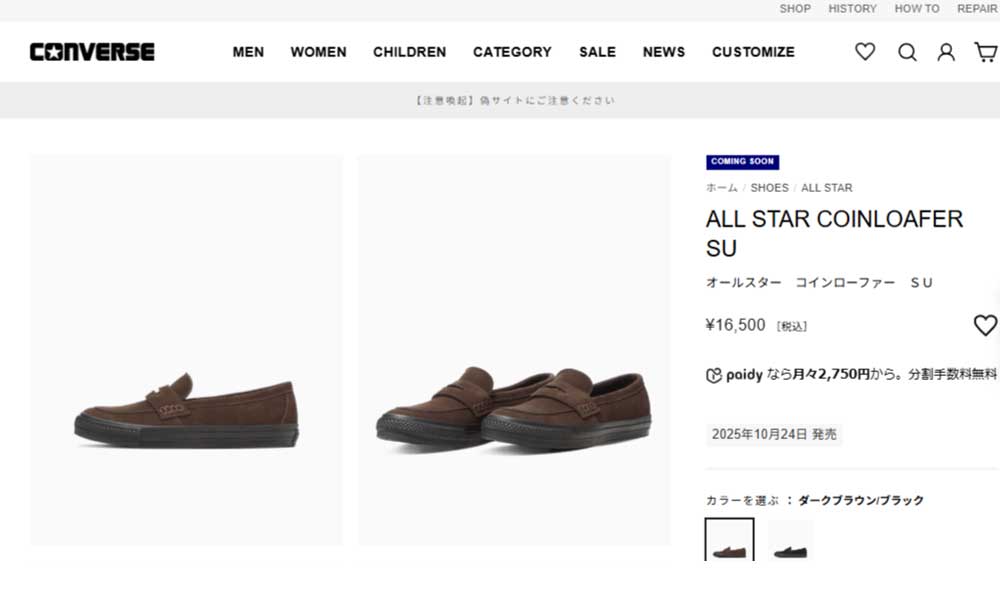Open the wishlist heart icon in header

(865, 52)
